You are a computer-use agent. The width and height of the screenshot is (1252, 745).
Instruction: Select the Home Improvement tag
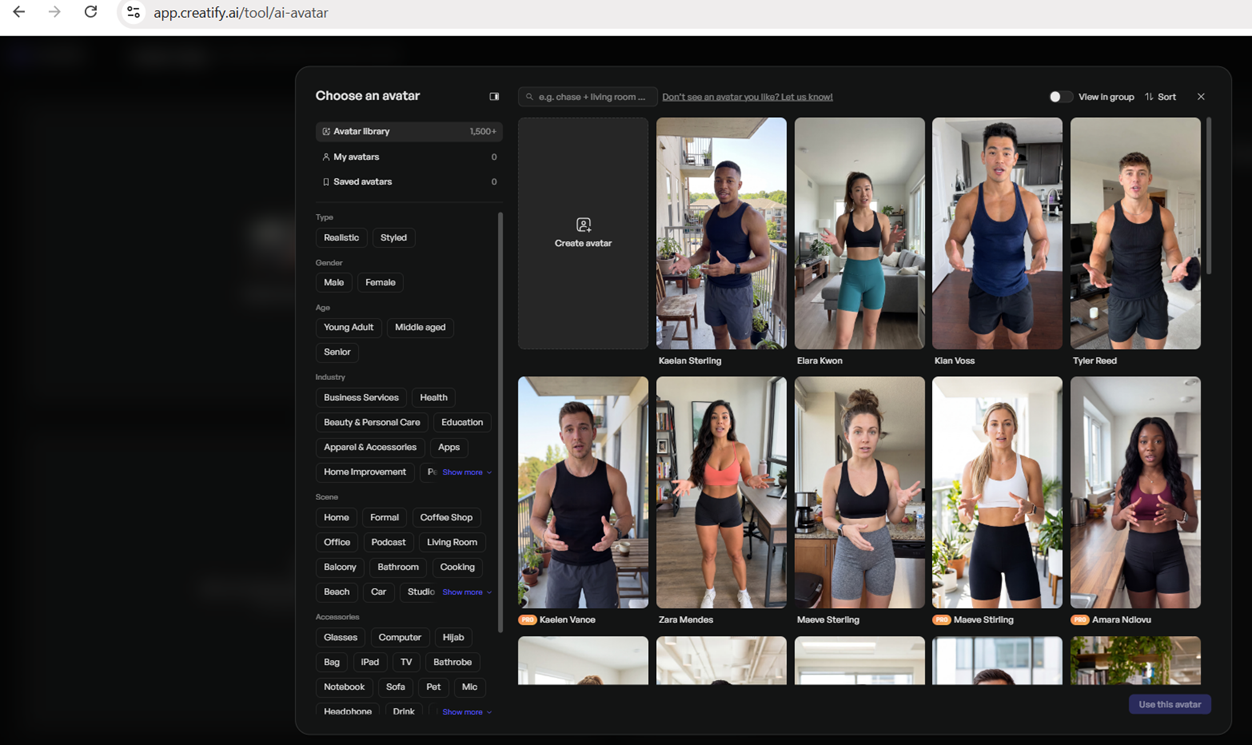point(365,472)
